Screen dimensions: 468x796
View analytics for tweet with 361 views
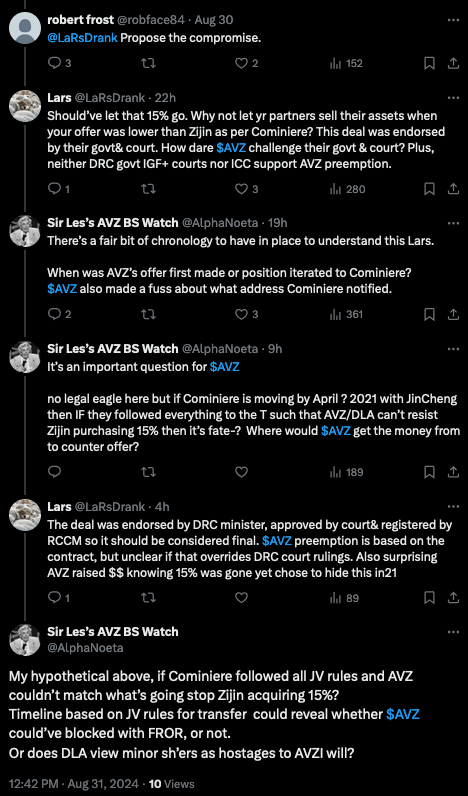coord(347,315)
